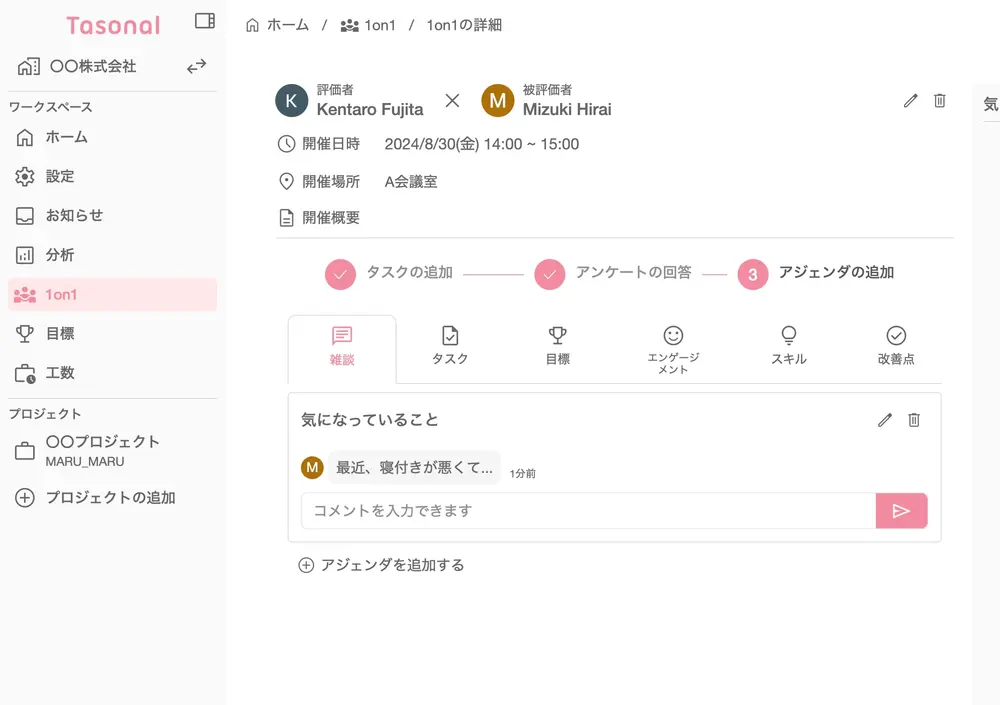Screen dimensions: 1000x705
Task: Click プロジェクトの追加 in the sidebar
Action: click(x=110, y=498)
